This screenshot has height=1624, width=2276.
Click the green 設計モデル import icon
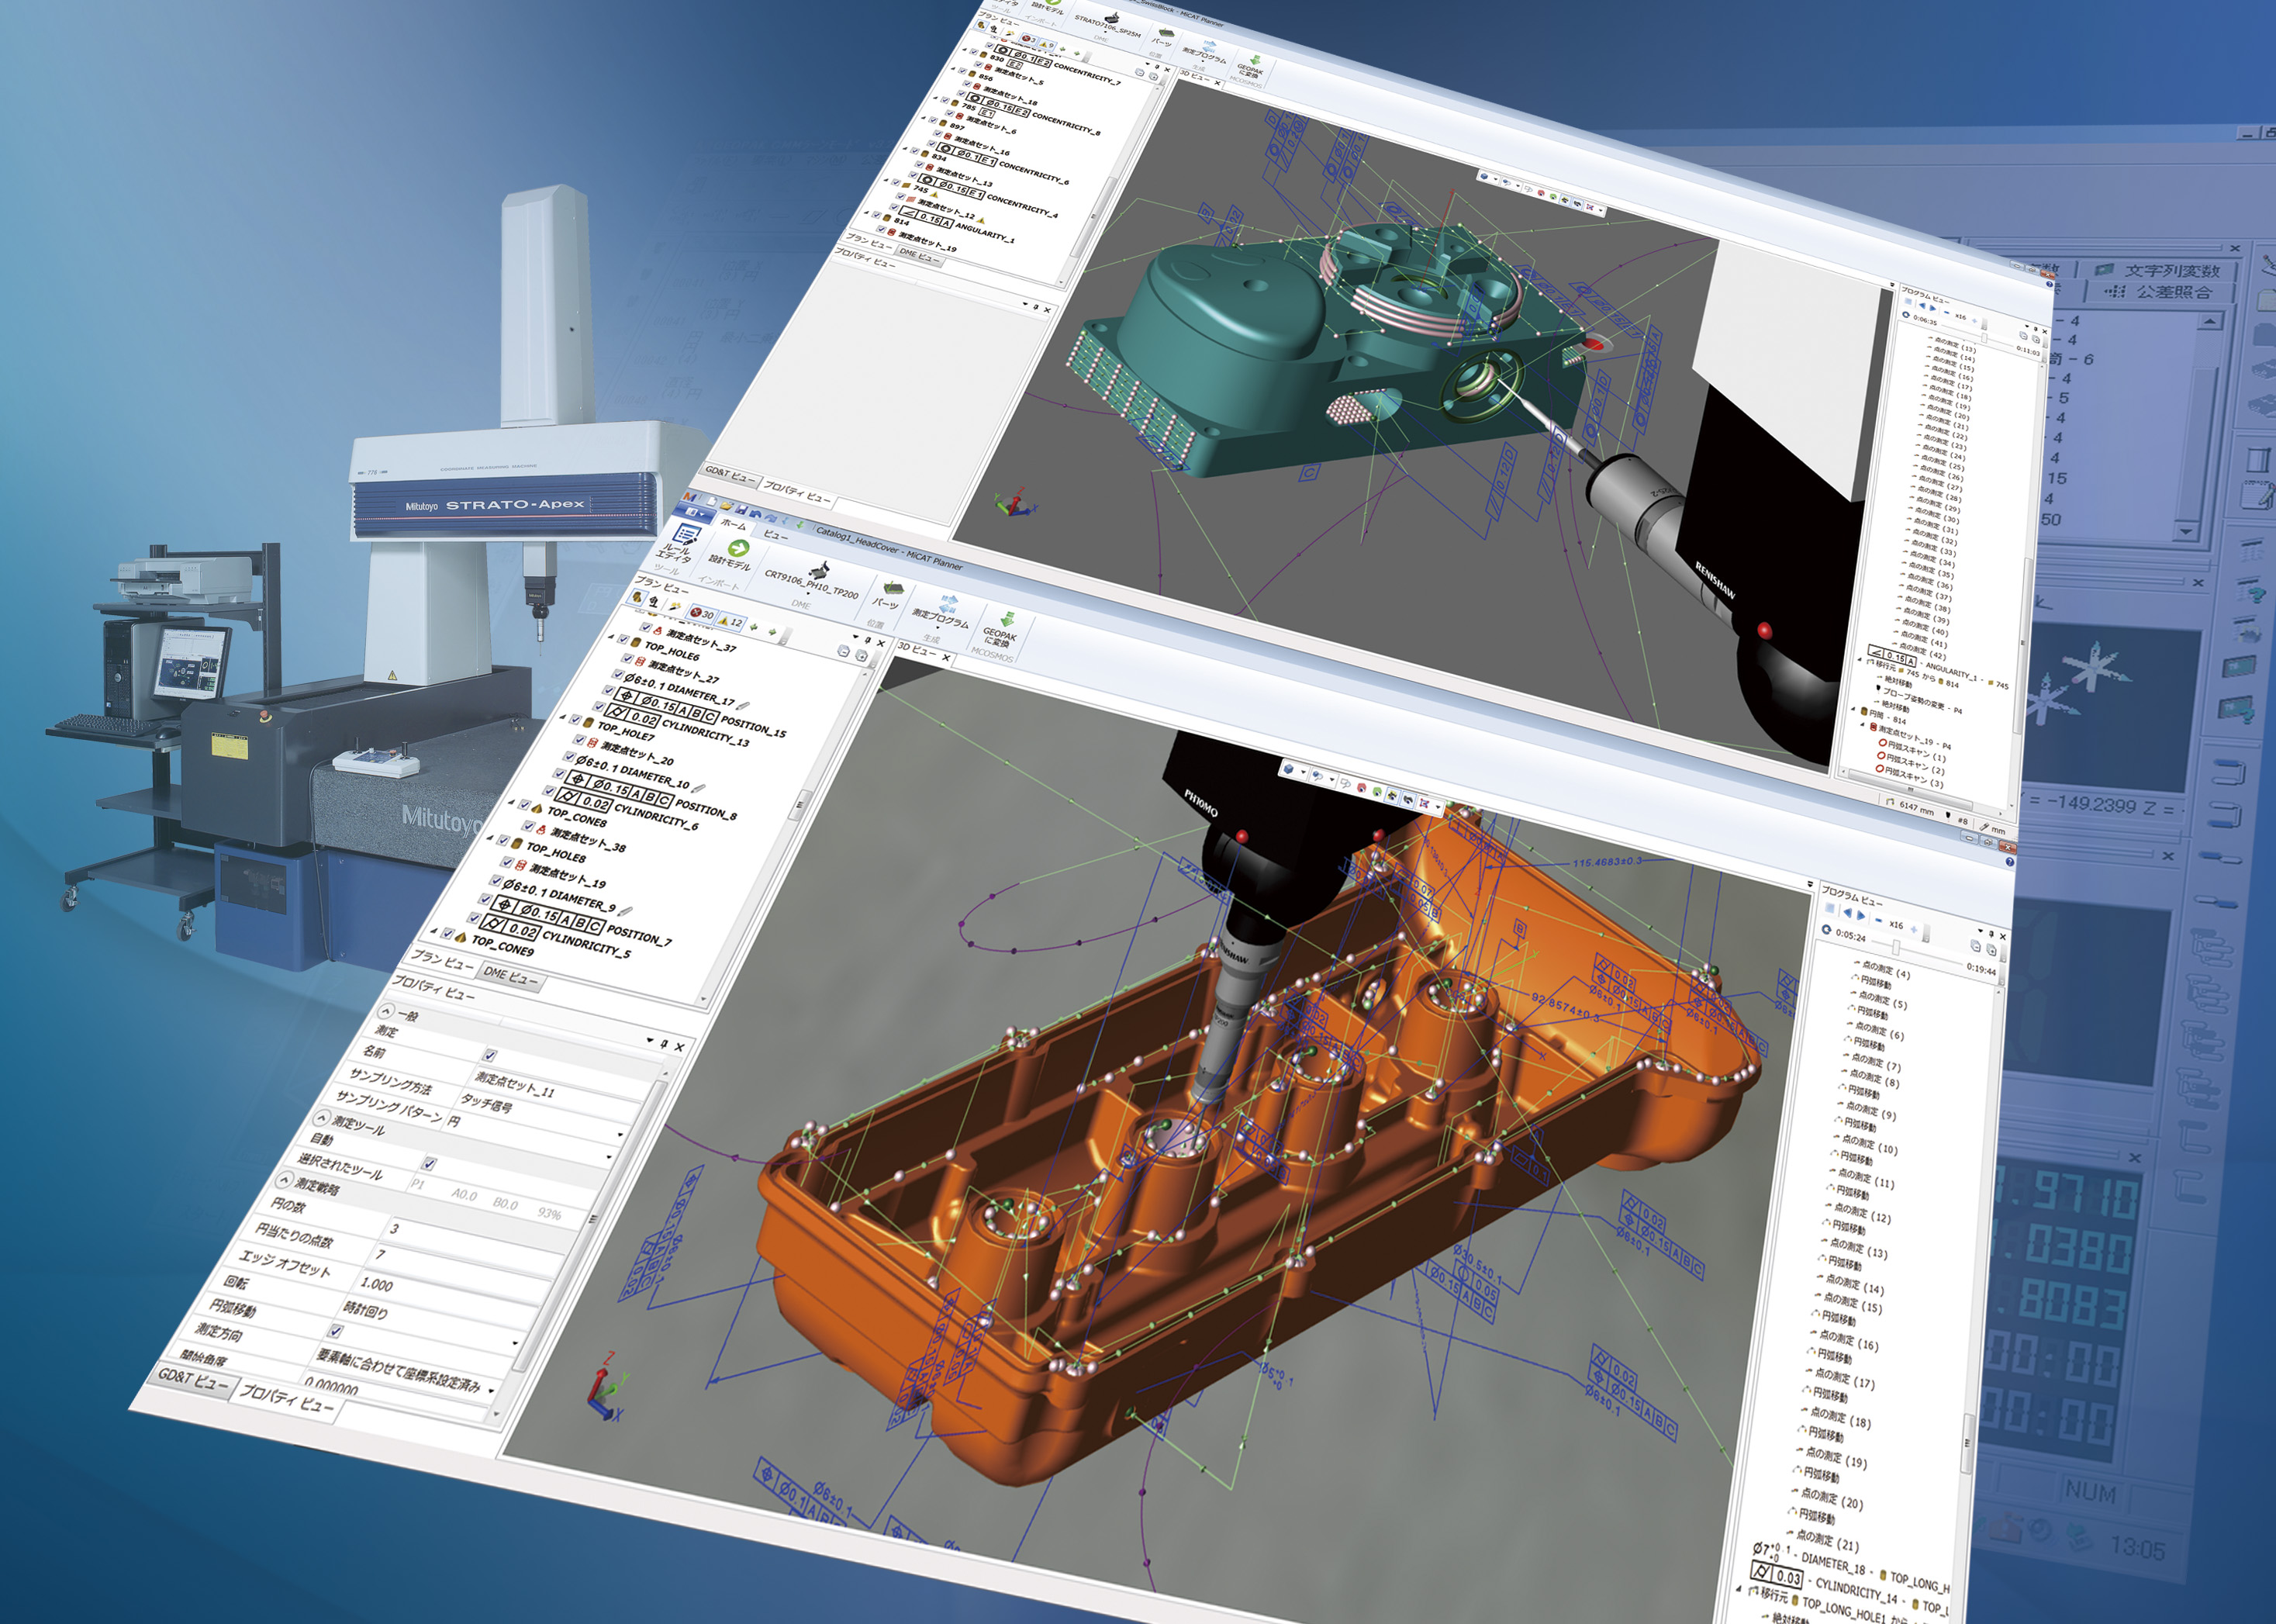738,549
